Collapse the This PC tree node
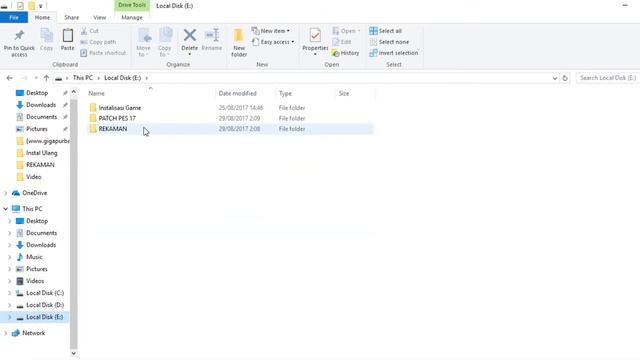The height and width of the screenshot is (360, 640). (x=6, y=209)
